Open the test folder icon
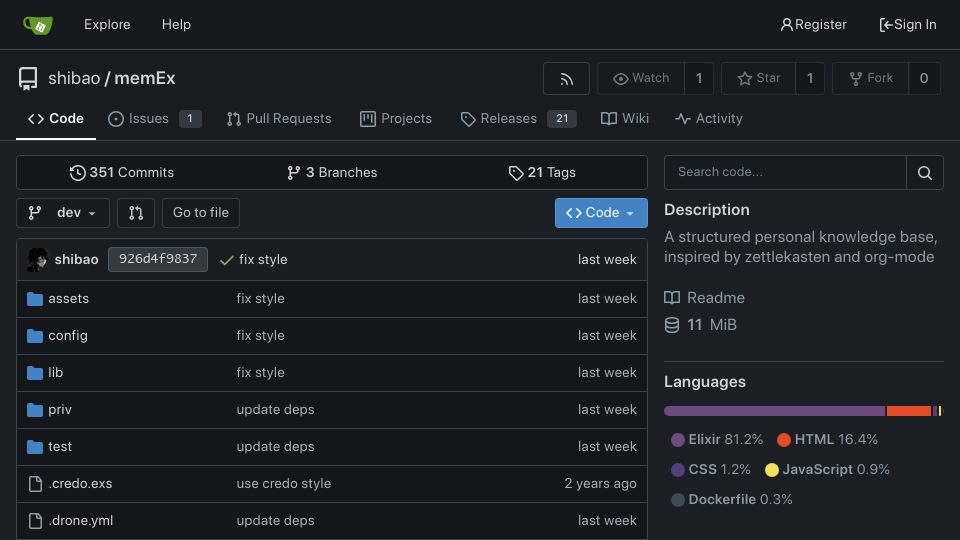Image resolution: width=960 pixels, height=540 pixels. [35, 447]
